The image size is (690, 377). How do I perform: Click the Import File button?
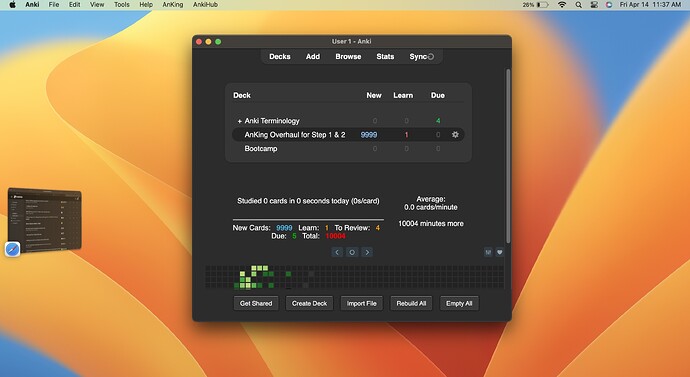point(362,303)
